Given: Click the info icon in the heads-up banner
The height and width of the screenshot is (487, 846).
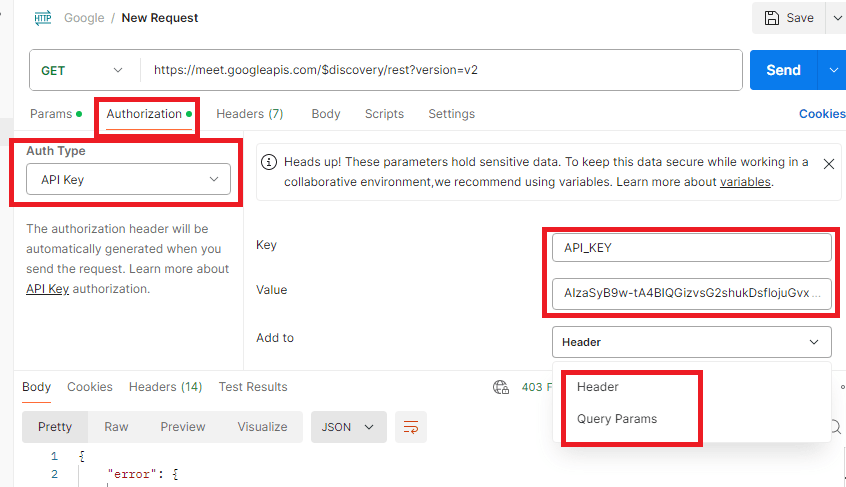Looking at the screenshot, I should point(269,162).
